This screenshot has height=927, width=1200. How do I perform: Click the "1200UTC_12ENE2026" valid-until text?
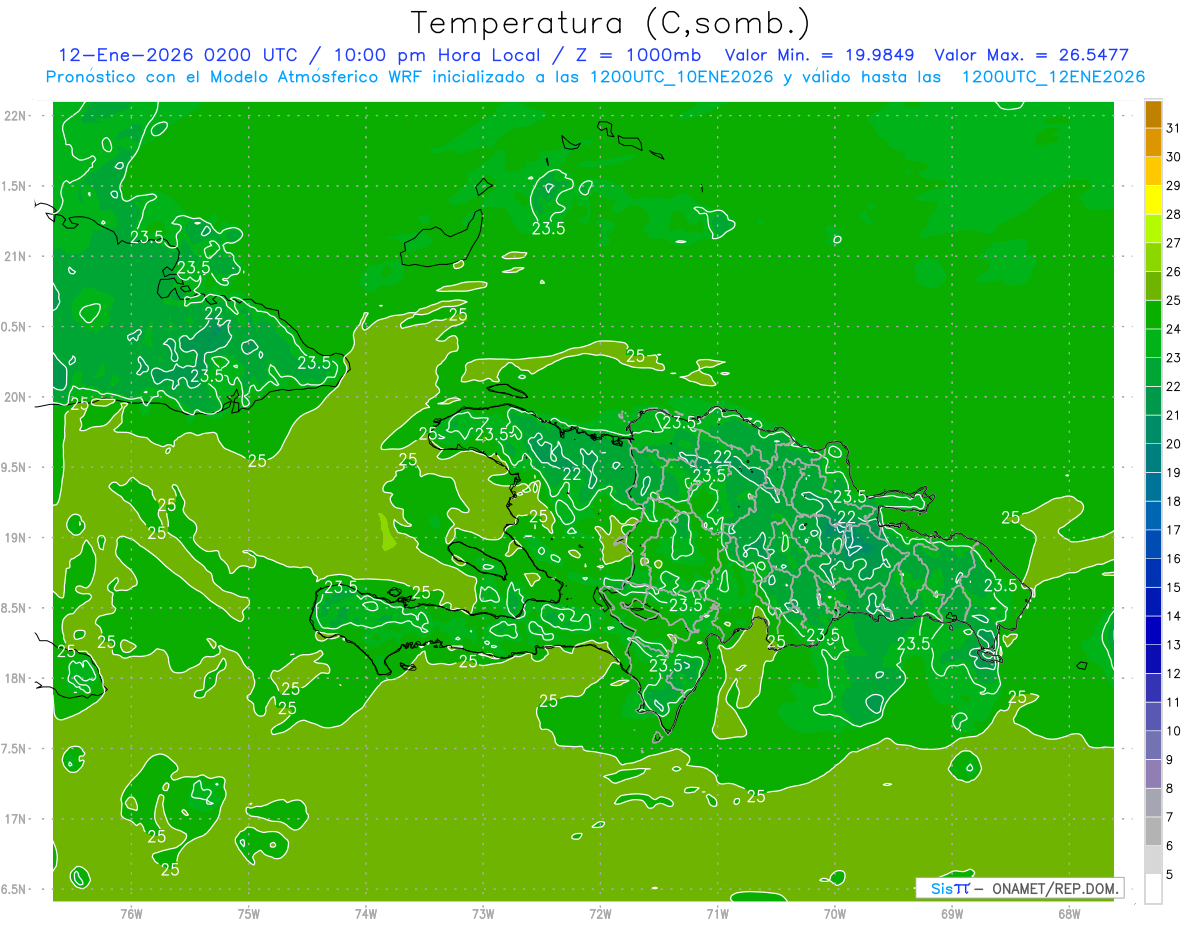1053,77
